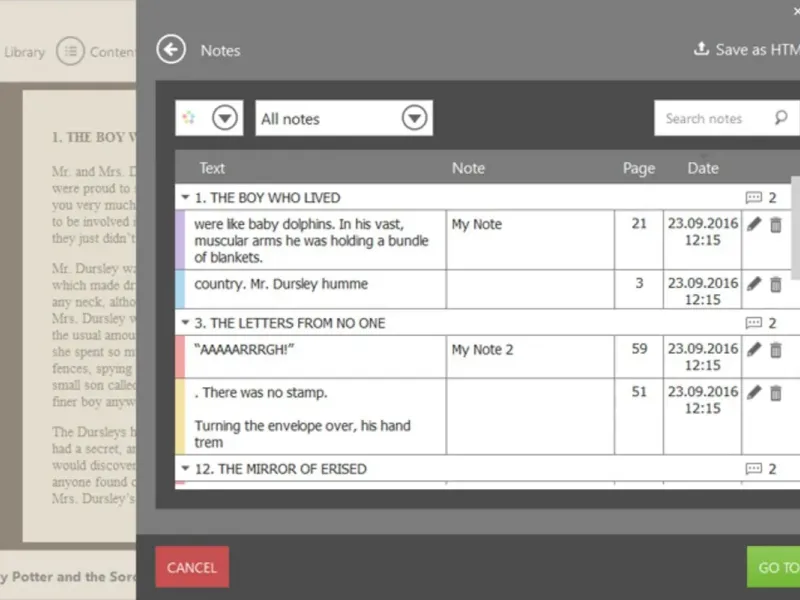Edit the 'There was no stamp' note pencil
The image size is (800, 600).
(x=754, y=393)
